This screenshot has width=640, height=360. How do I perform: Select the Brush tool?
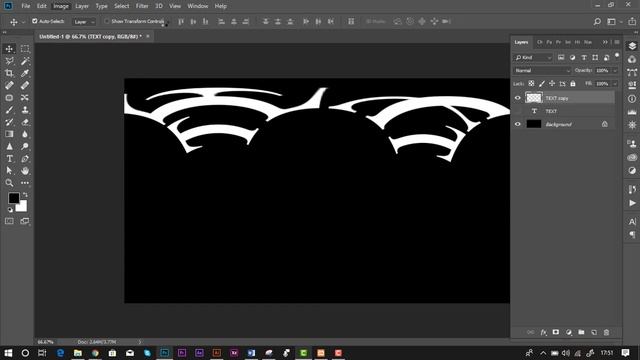9,110
